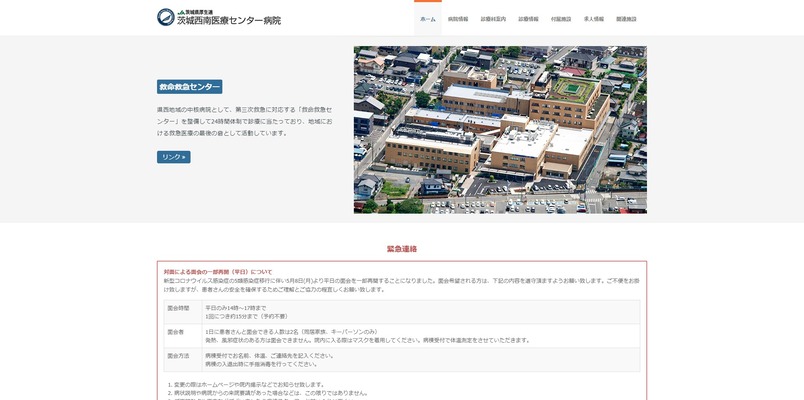The width and height of the screenshot is (804, 400).
Task: Select the ホーム navigation tab
Action: (428, 19)
